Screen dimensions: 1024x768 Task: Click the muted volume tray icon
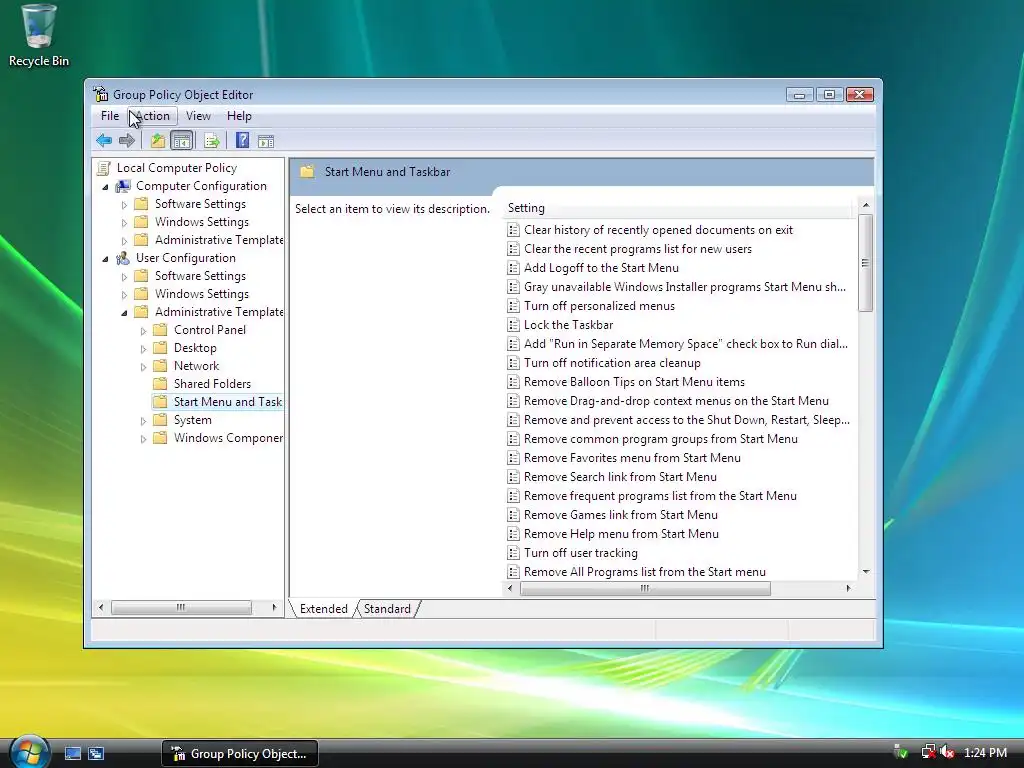947,753
